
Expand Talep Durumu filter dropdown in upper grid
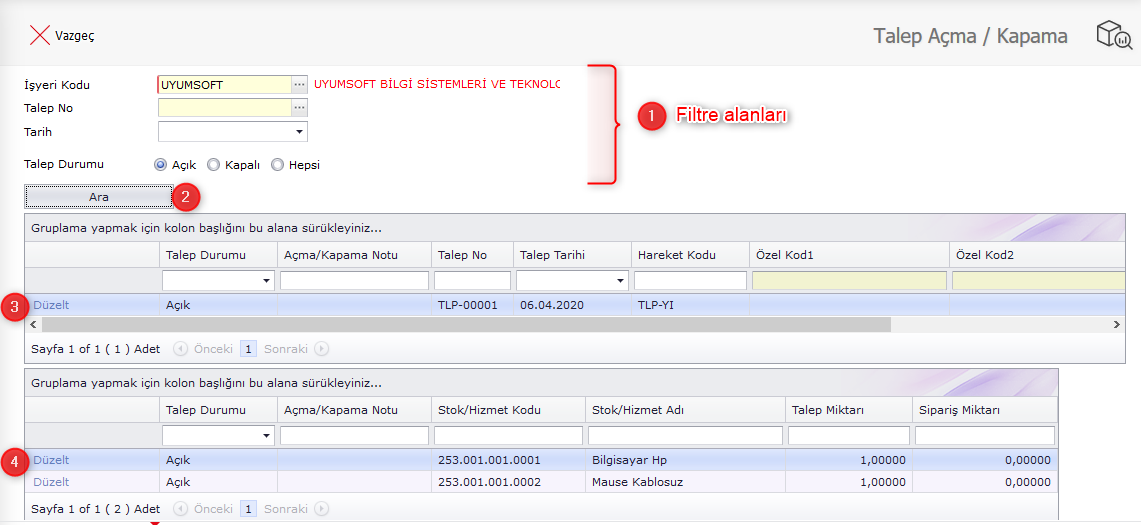pyautogui.click(x=266, y=281)
